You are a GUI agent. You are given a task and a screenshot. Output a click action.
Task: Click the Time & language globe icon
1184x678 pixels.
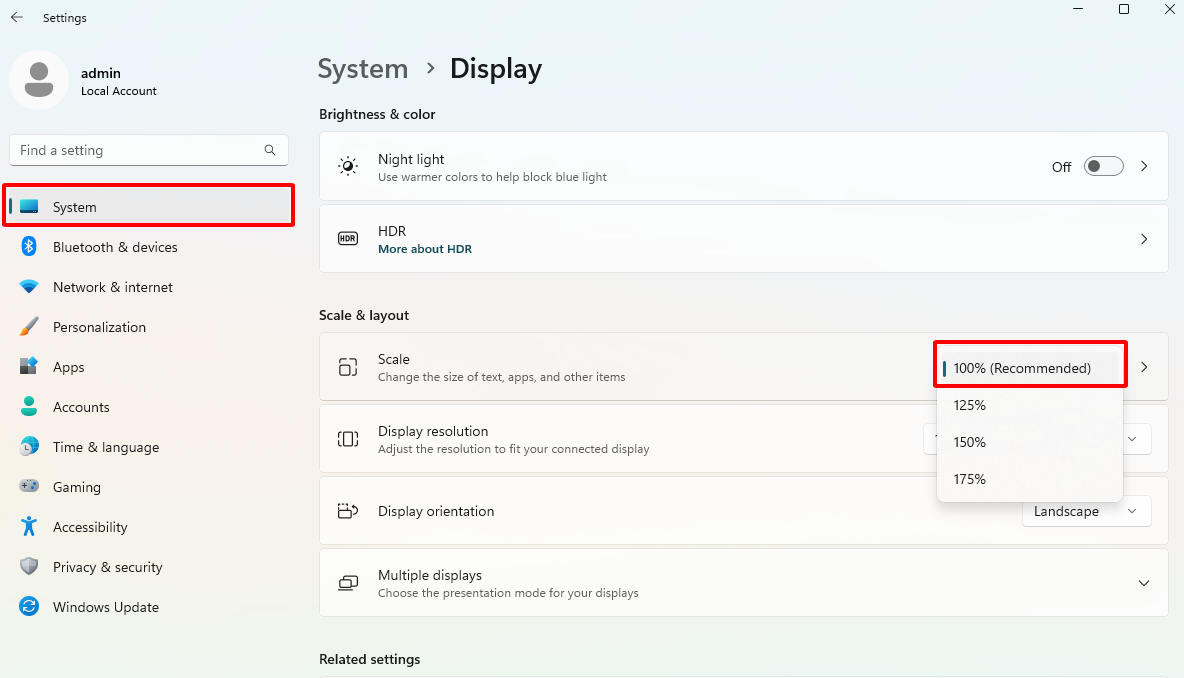[x=29, y=446]
